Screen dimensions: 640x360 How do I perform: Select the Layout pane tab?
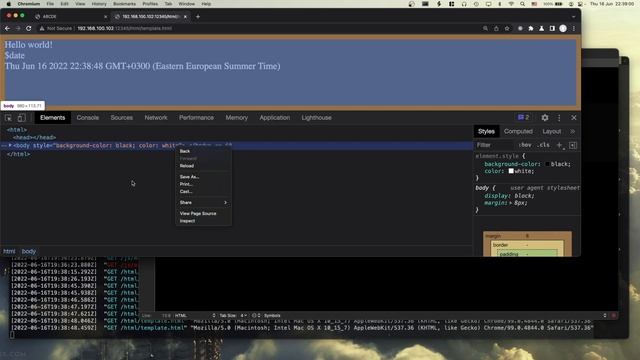click(551, 131)
